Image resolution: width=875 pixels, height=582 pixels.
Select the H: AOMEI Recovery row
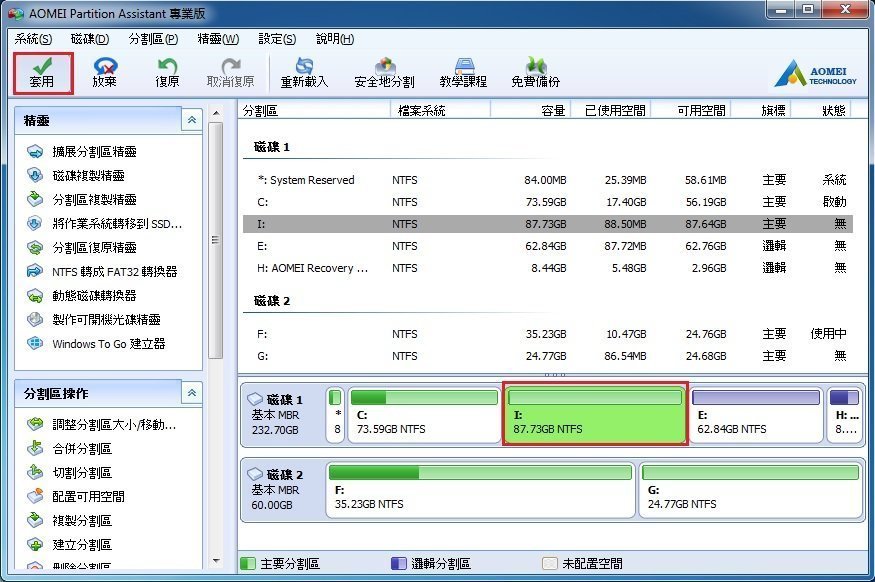coord(547,268)
